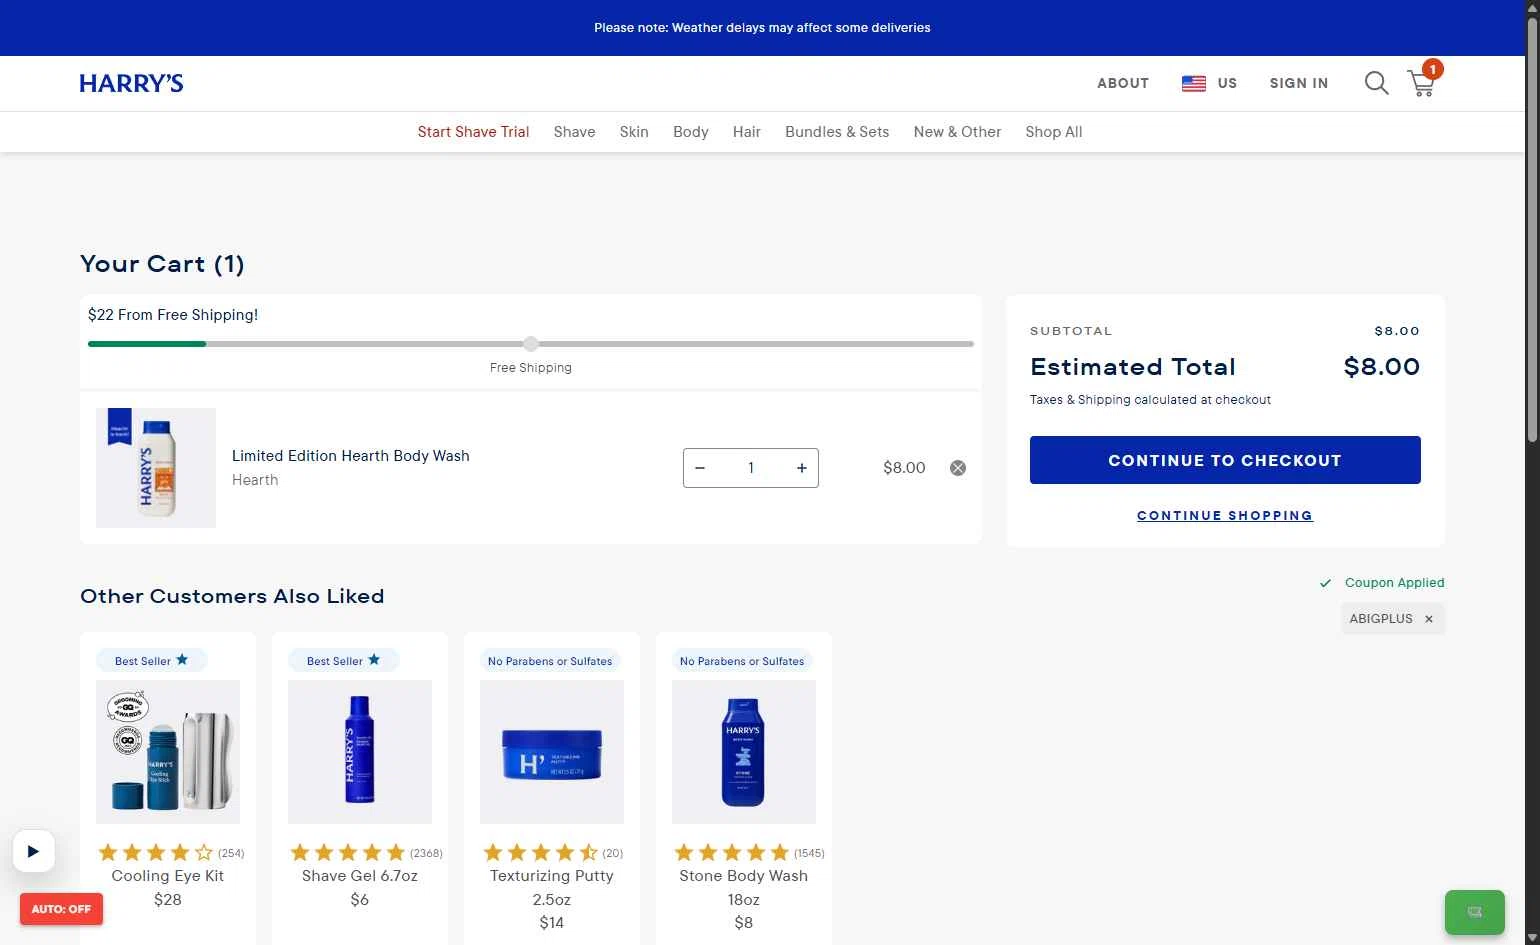The width and height of the screenshot is (1540, 945).
Task: Click Best Seller badge on Cooling Eye Kit
Action: pos(152,661)
